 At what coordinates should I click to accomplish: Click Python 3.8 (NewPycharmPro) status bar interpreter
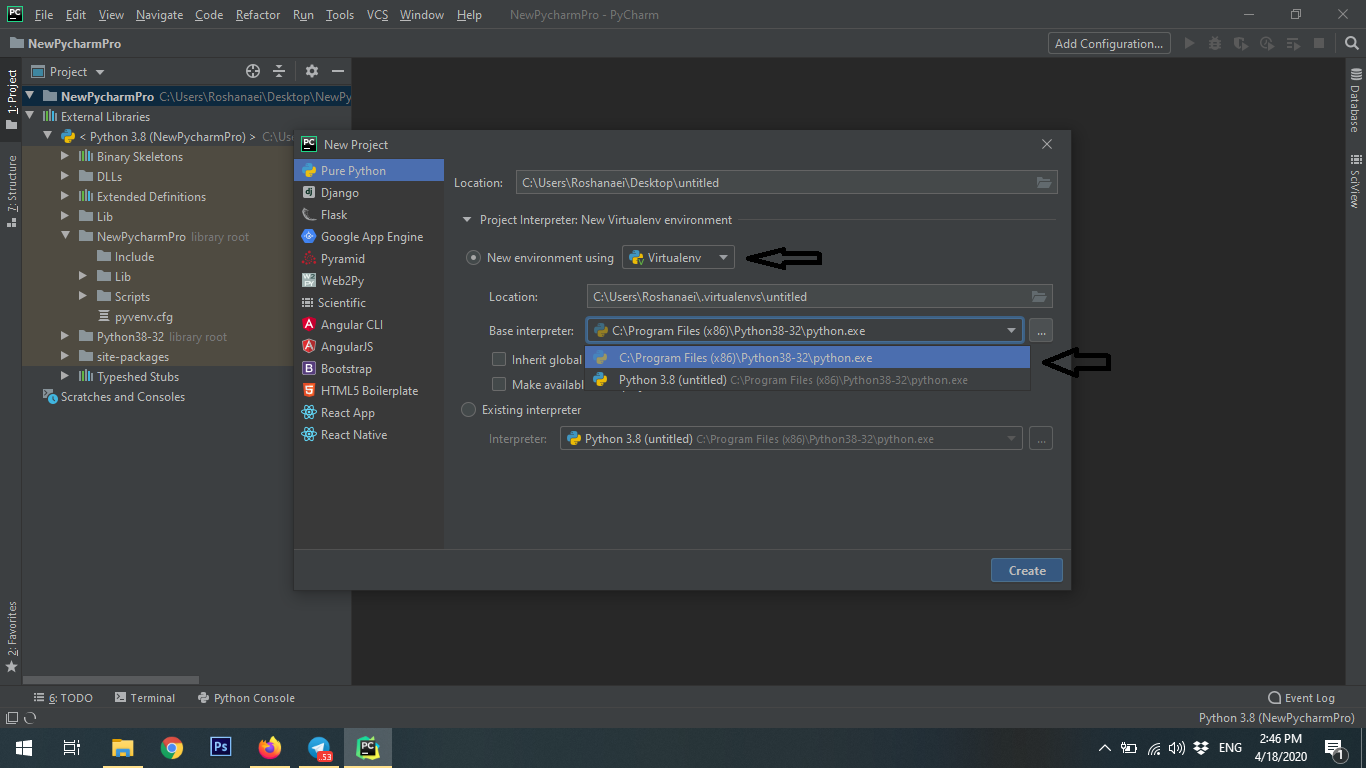(x=1277, y=718)
